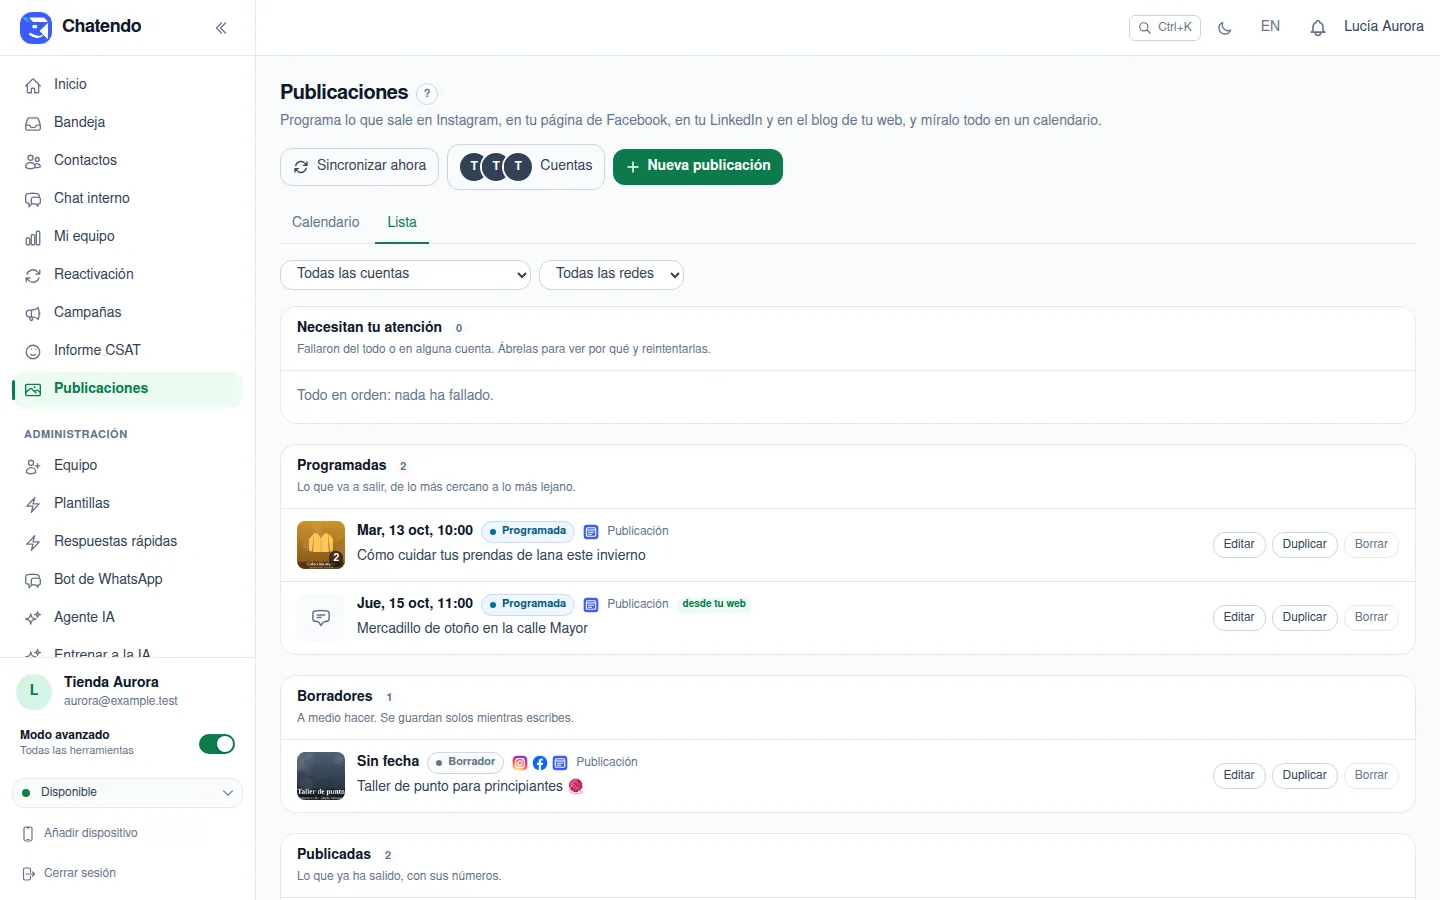The height and width of the screenshot is (900, 1440).
Task: Open the Disponible status dropdown
Action: click(127, 793)
